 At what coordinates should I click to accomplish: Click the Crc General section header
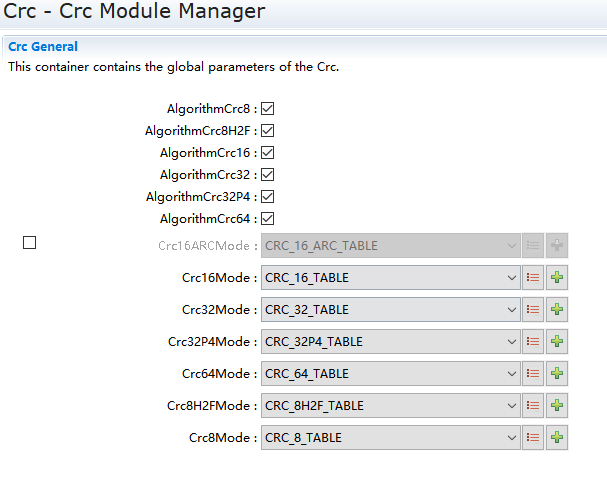[x=43, y=47]
